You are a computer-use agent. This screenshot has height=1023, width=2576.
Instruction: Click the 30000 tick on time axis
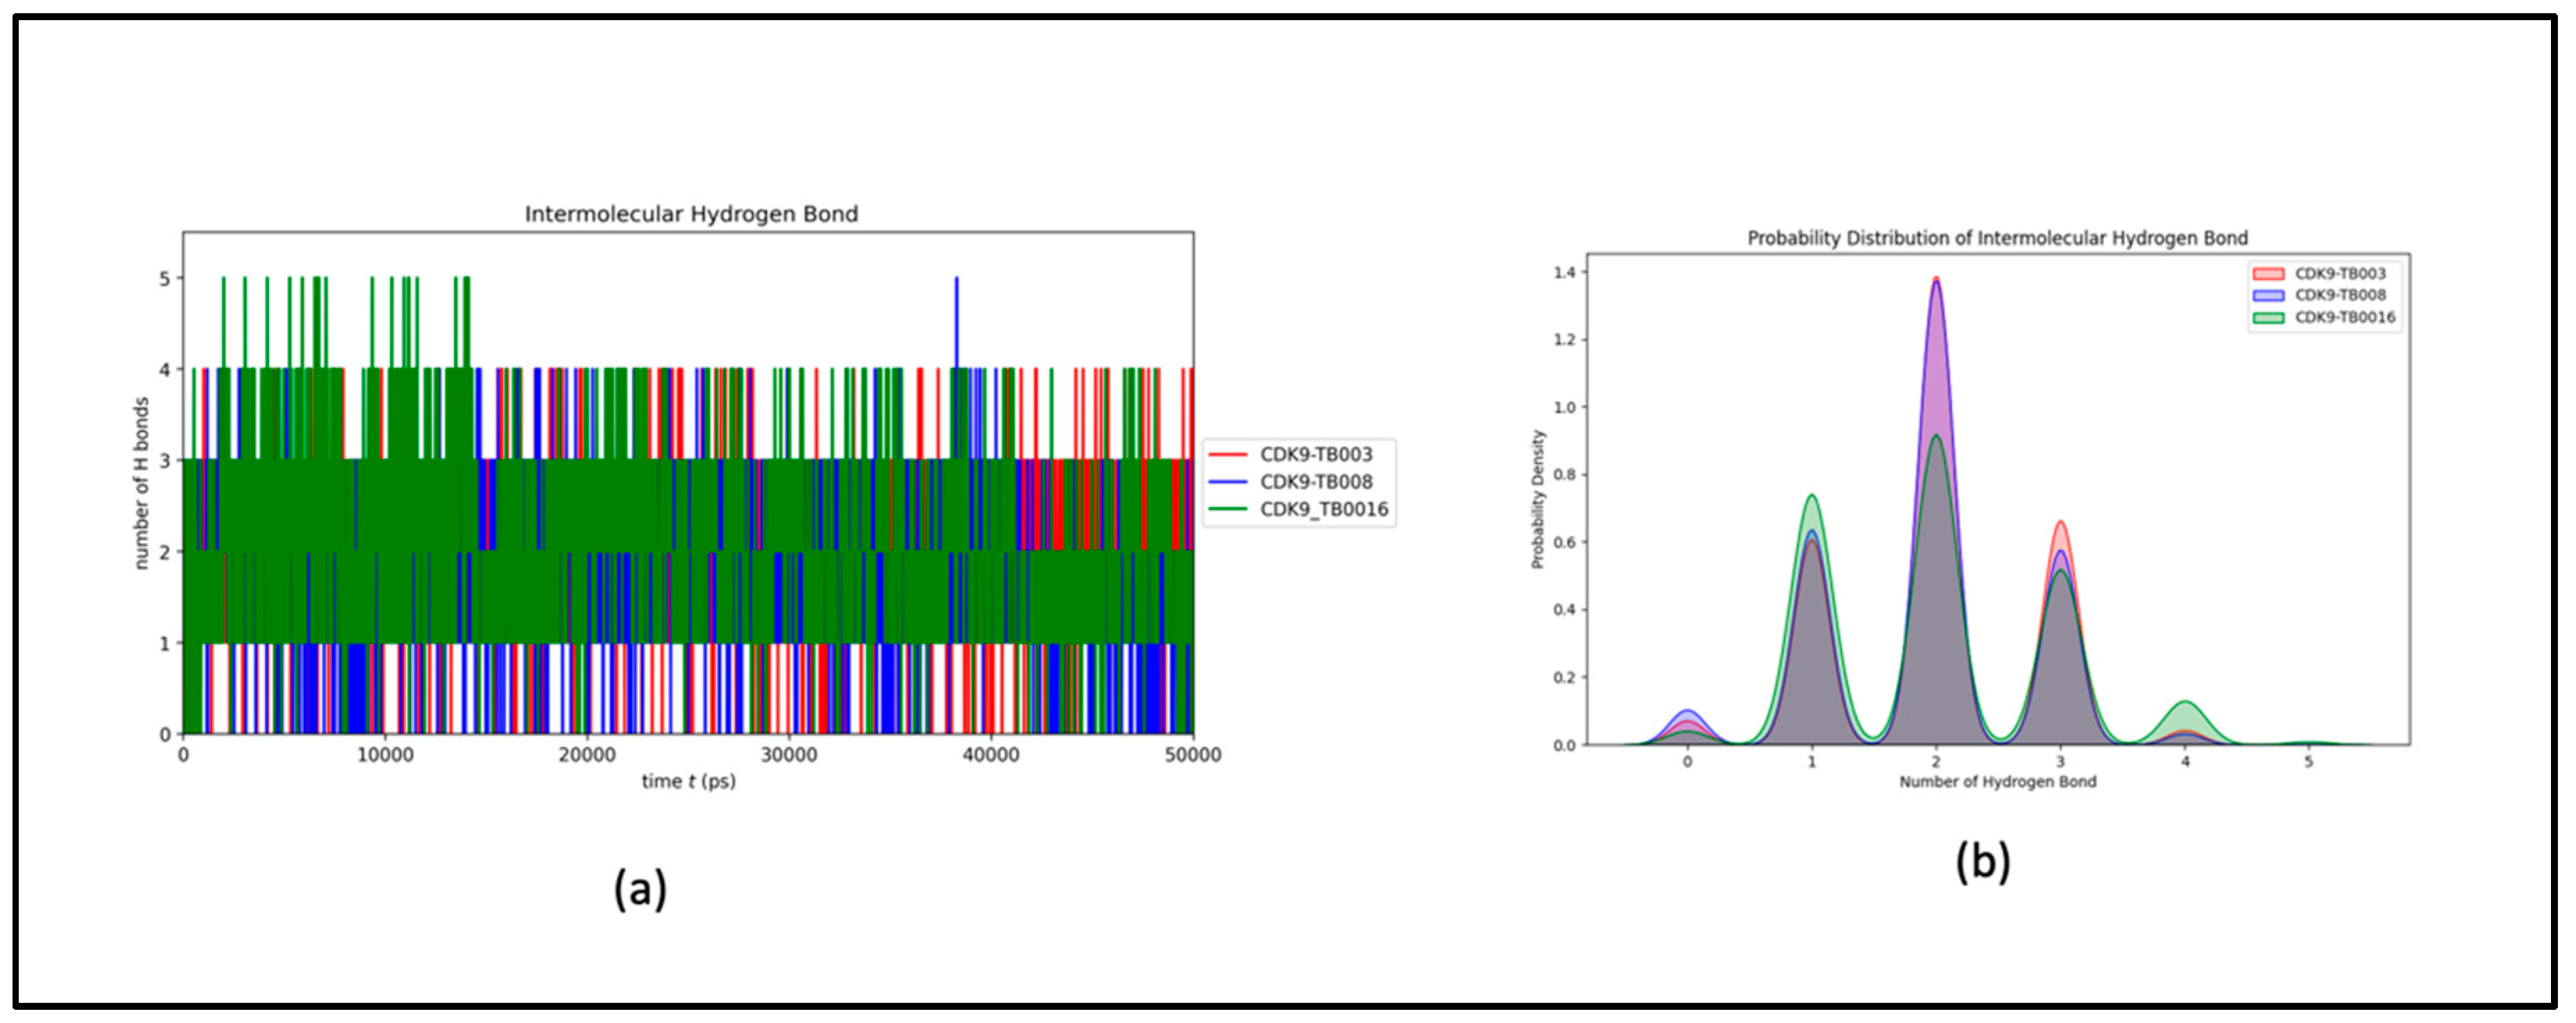pos(789,755)
